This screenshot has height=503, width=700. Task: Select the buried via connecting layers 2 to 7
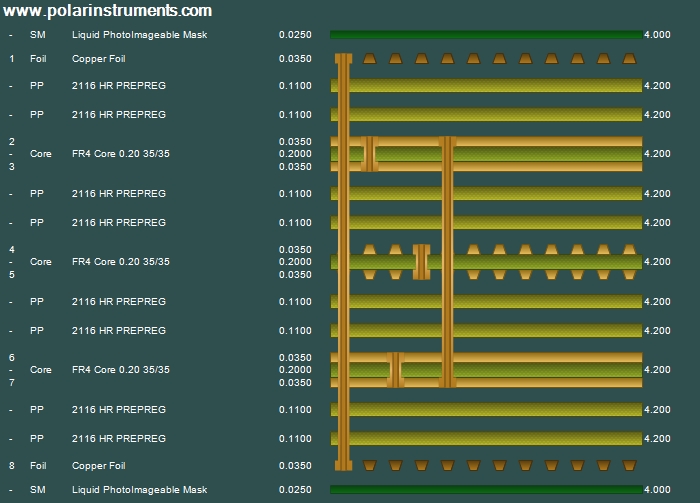(x=448, y=262)
